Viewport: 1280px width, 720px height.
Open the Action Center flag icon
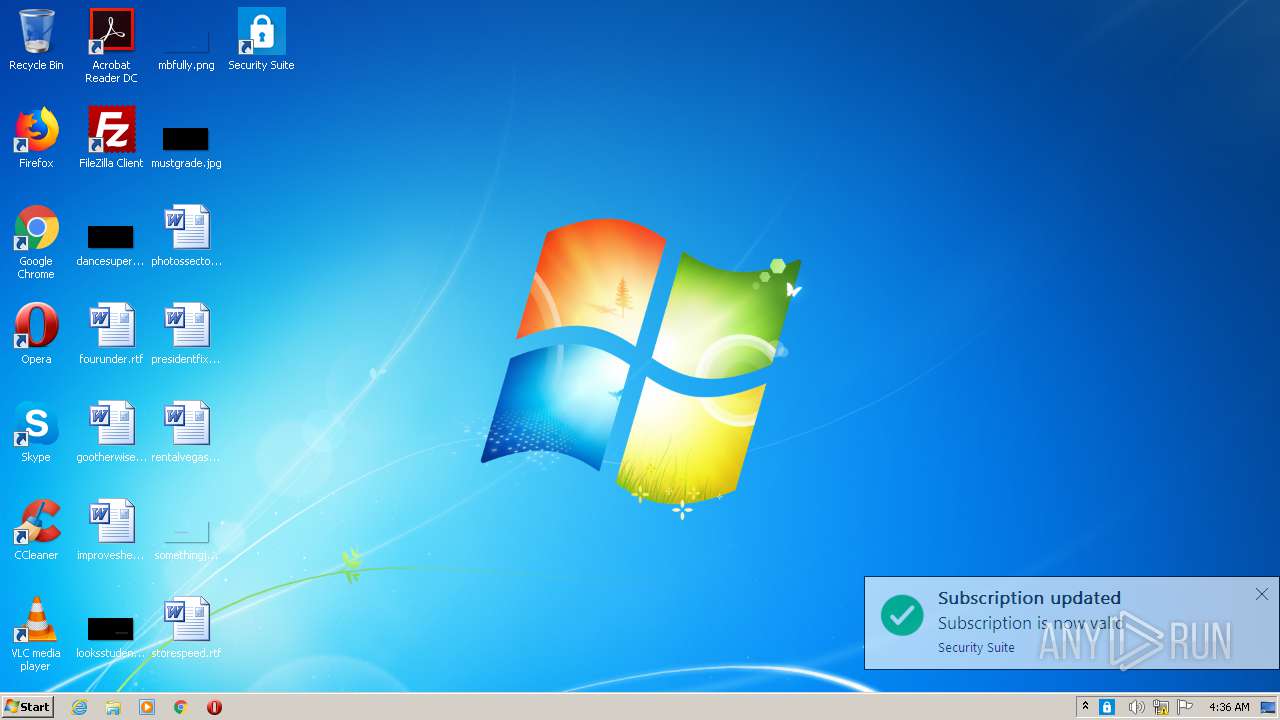(1185, 707)
